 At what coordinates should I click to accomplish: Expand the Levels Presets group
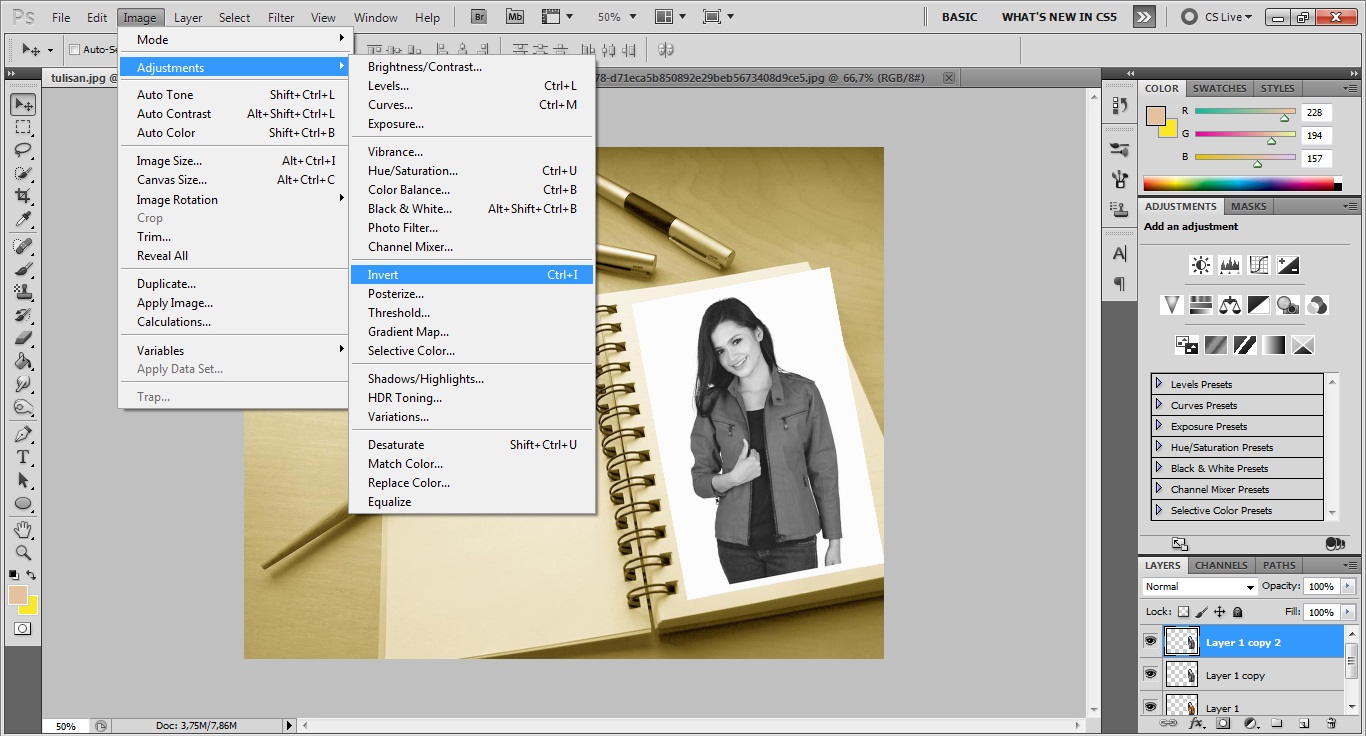1159,384
